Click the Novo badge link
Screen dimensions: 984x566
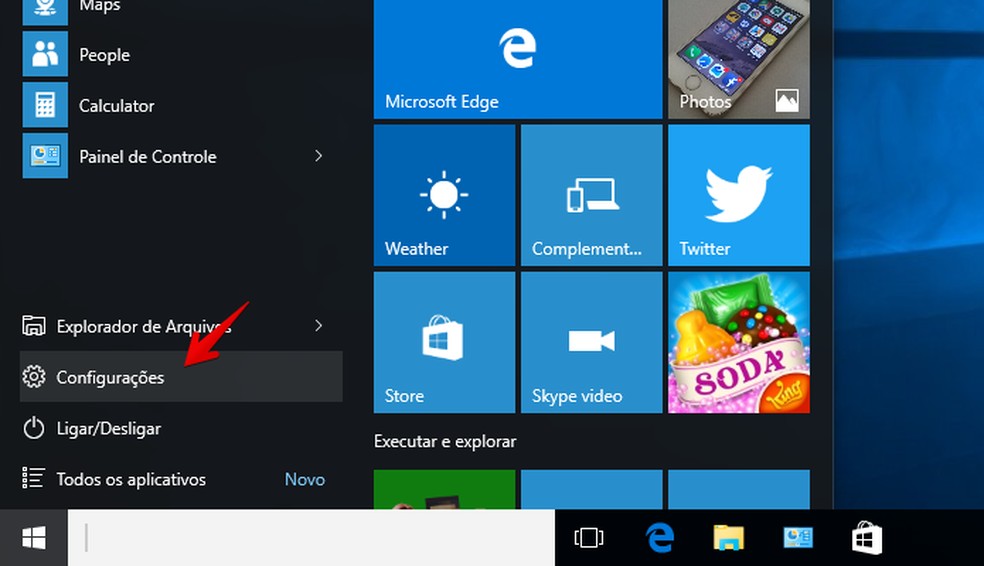pos(305,479)
